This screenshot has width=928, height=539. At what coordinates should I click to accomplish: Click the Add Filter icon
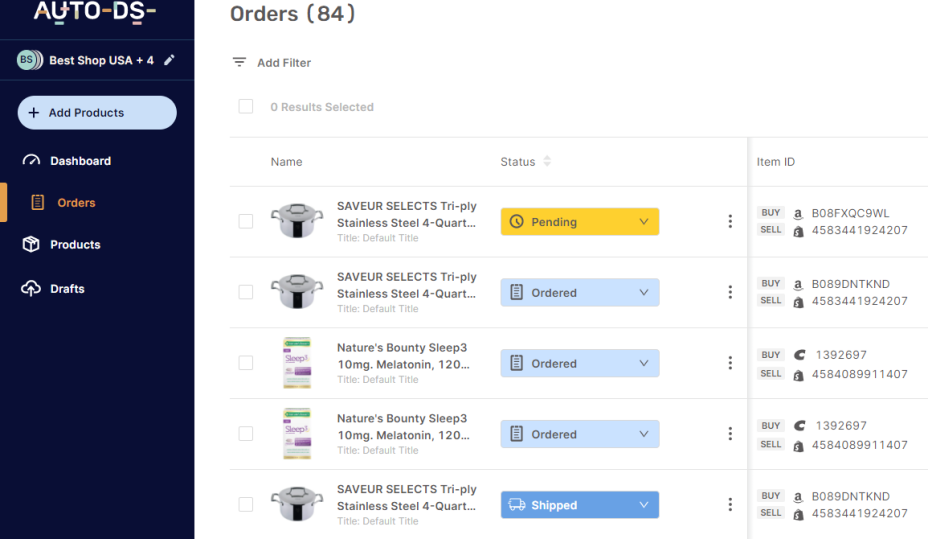coord(239,62)
